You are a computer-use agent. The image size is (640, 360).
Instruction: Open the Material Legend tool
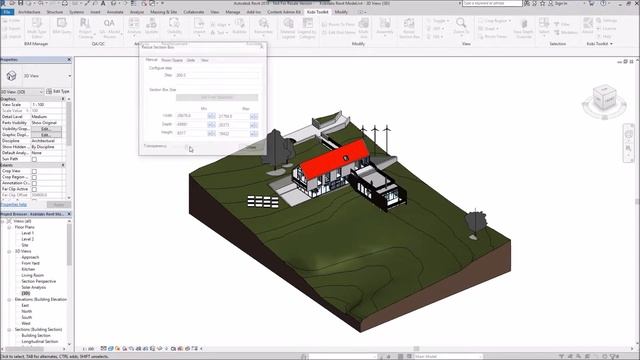pyautogui.click(x=288, y=28)
